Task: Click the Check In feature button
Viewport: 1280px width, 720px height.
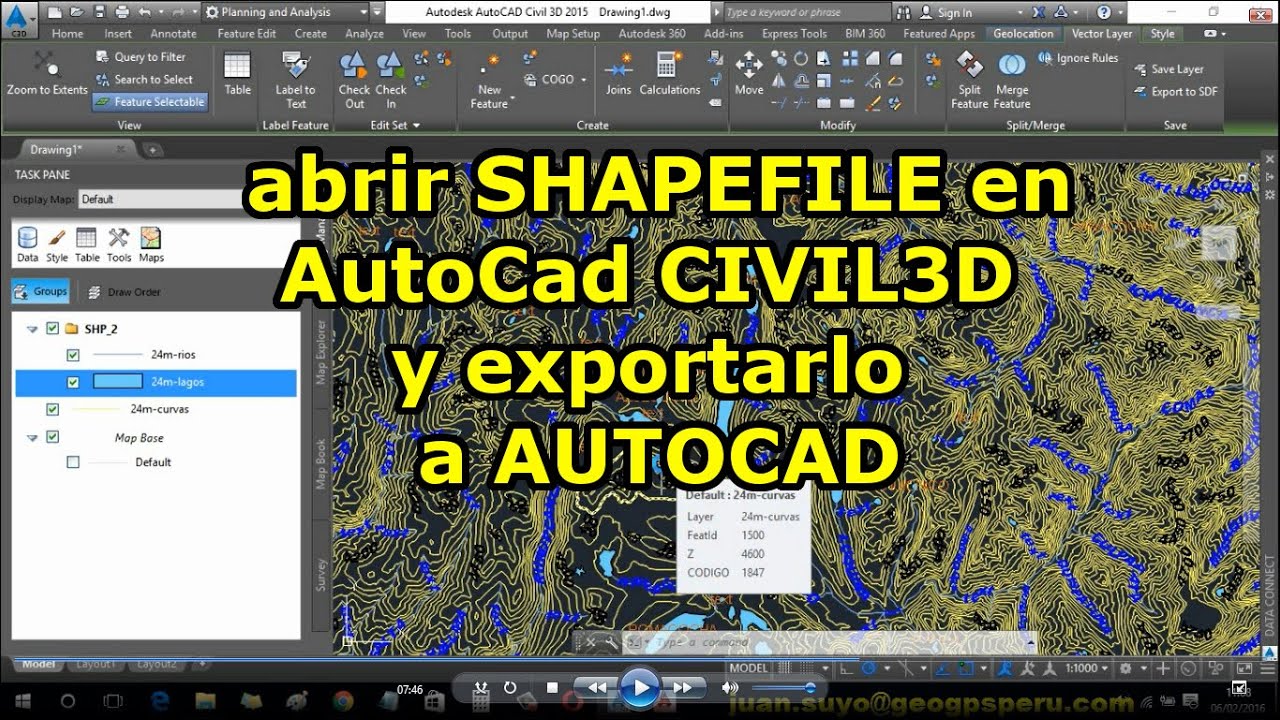Action: 391,80
